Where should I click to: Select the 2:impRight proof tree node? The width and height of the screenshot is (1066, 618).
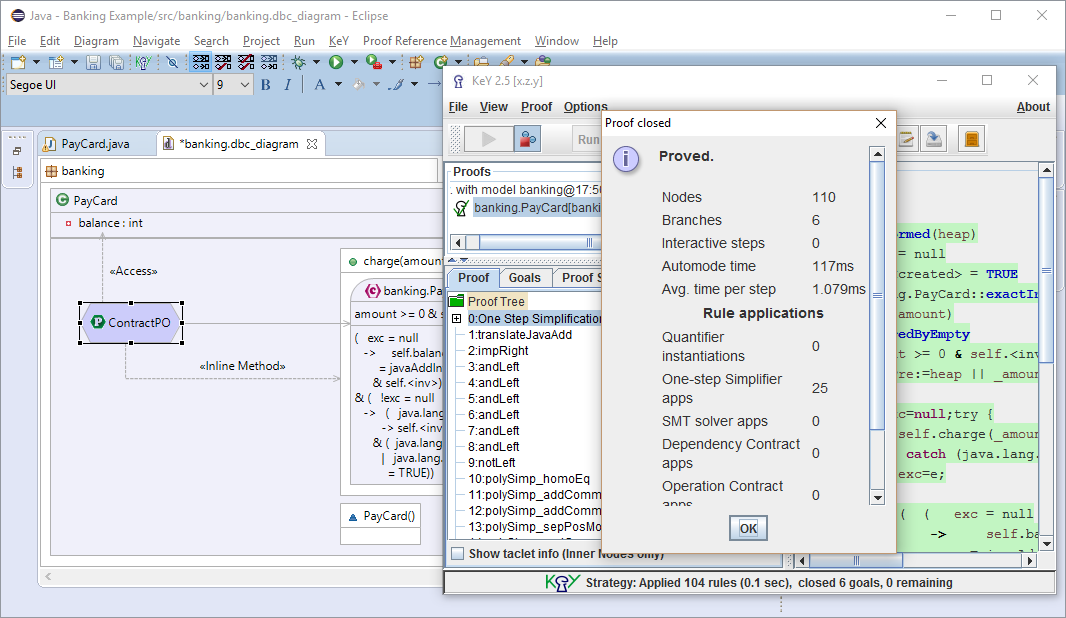[x=498, y=351]
